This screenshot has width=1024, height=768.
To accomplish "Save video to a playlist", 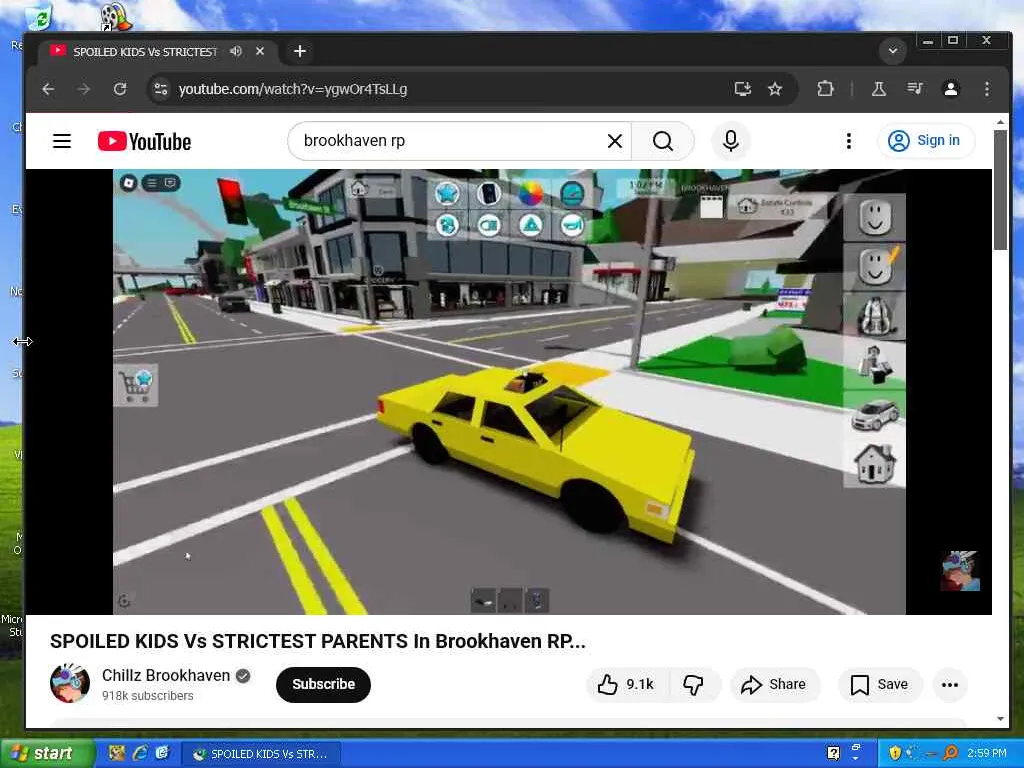I will tap(880, 684).
